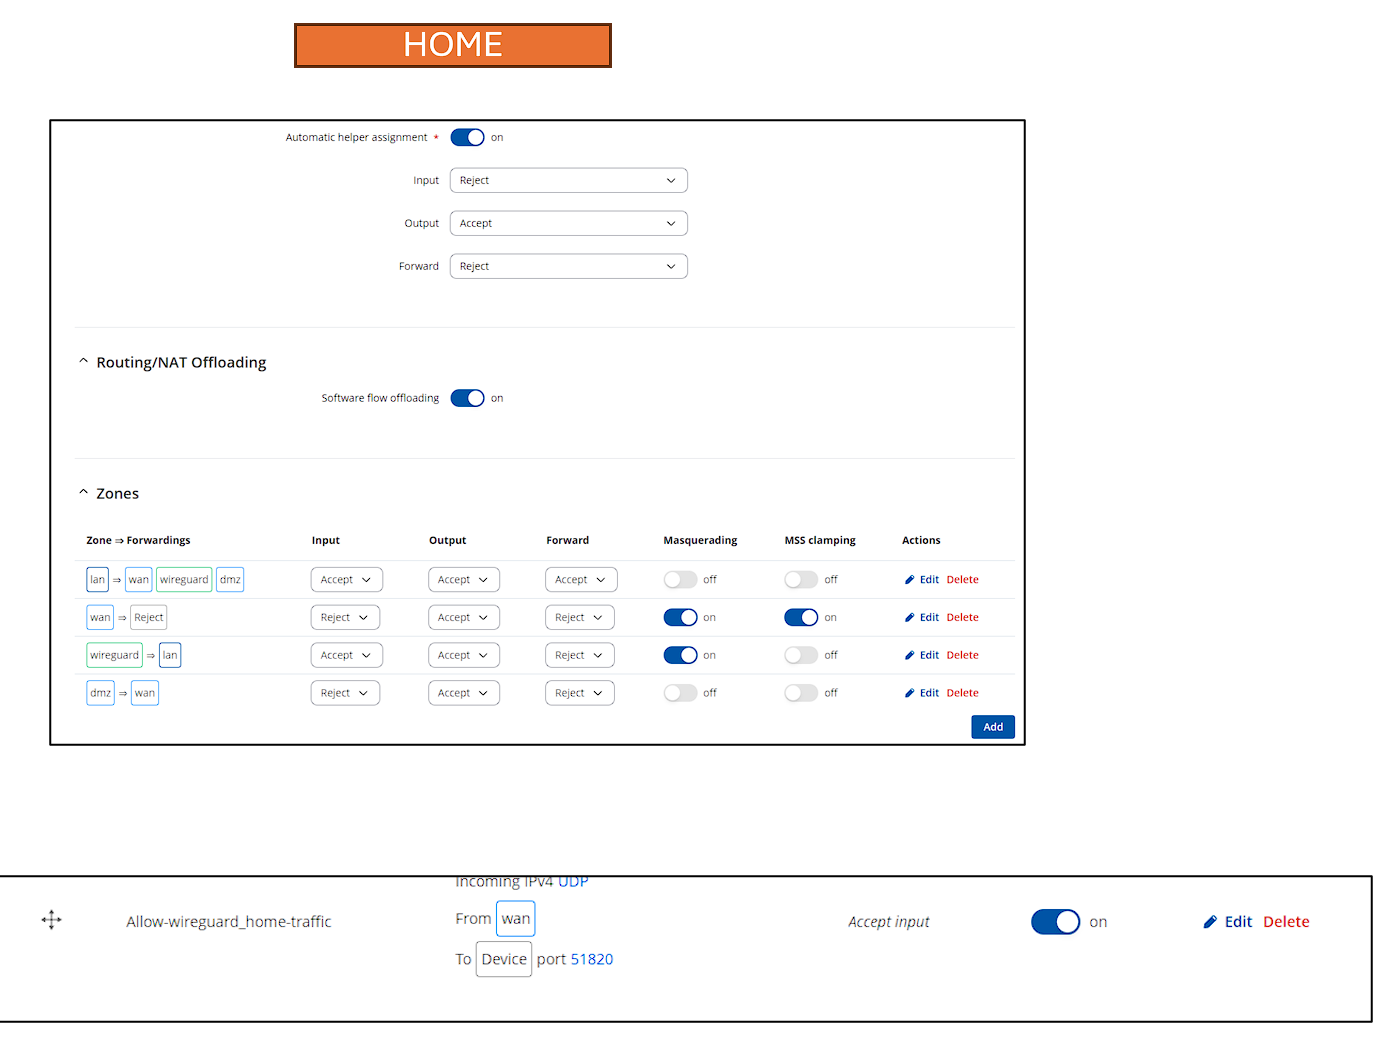The image size is (1384, 1044).
Task: Click the HOME orange banner
Action: tap(453, 45)
